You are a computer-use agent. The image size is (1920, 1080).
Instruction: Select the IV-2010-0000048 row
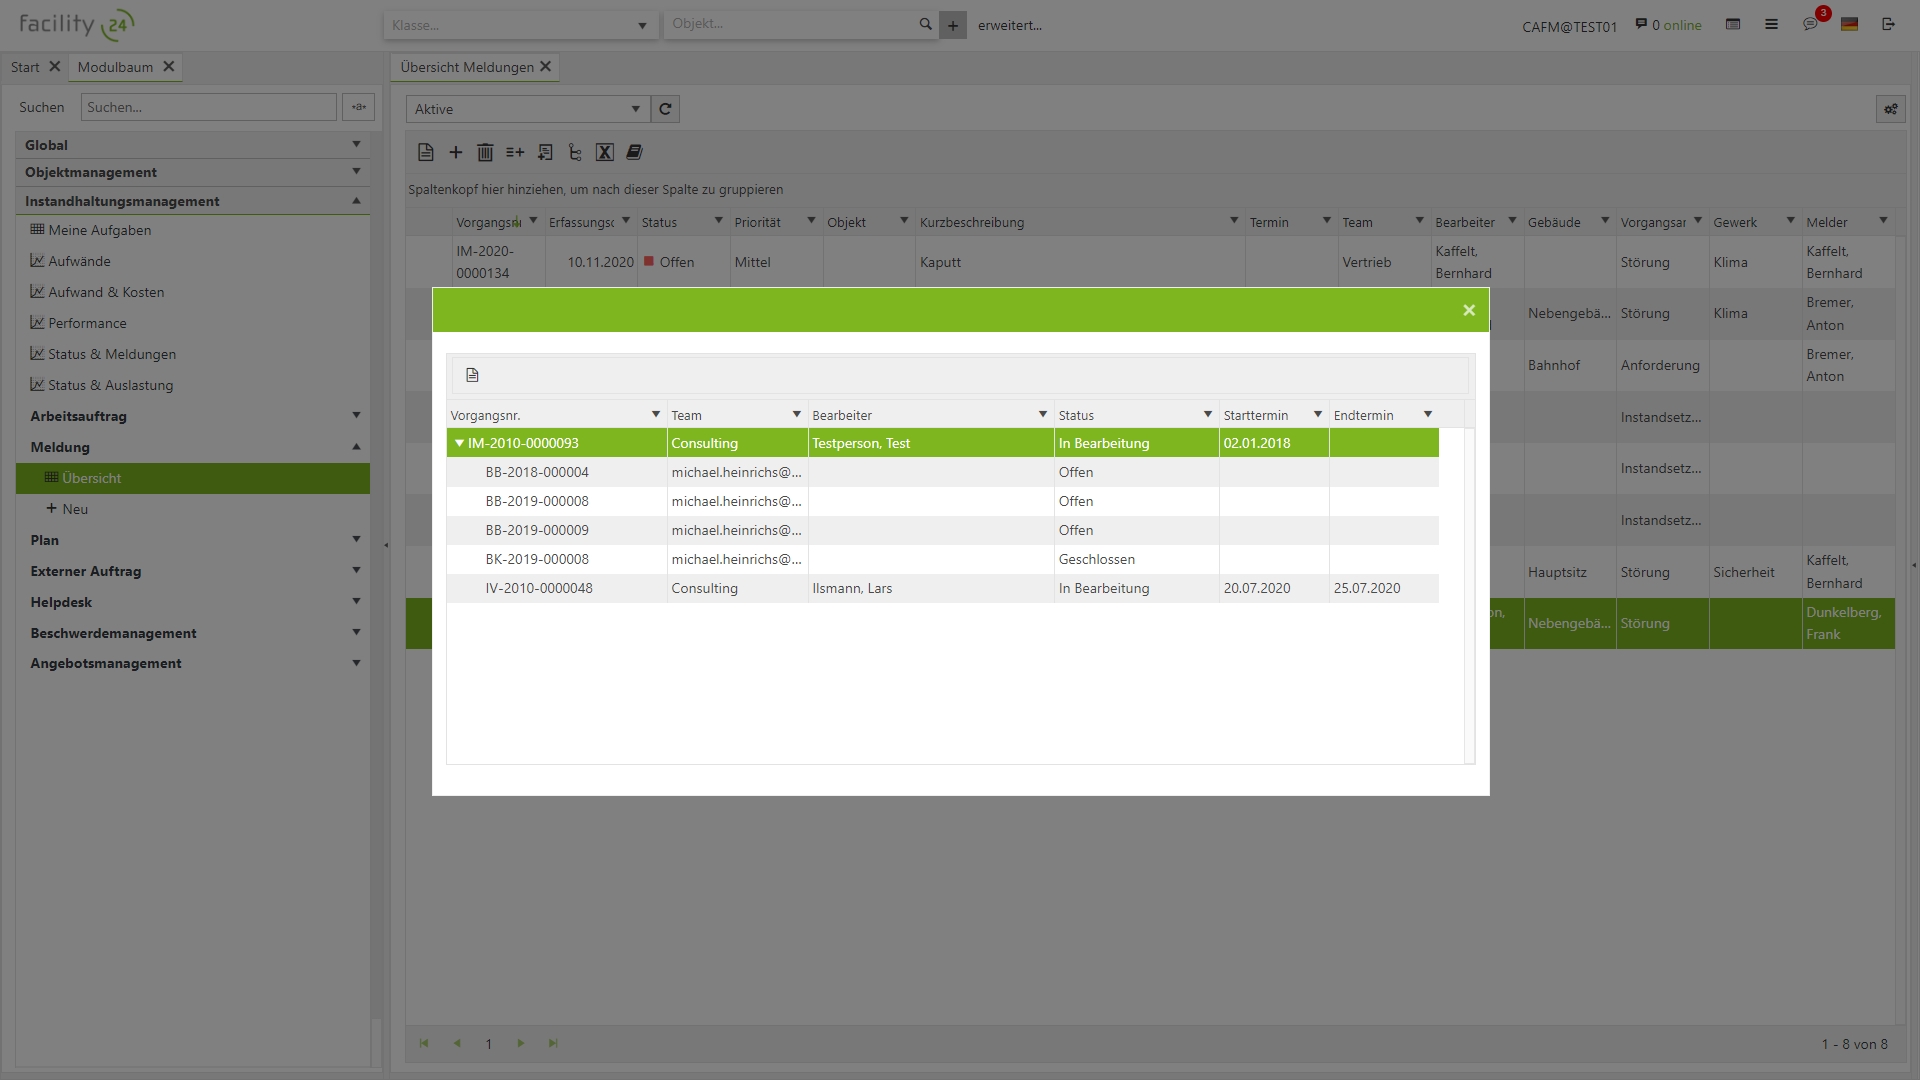pos(539,588)
